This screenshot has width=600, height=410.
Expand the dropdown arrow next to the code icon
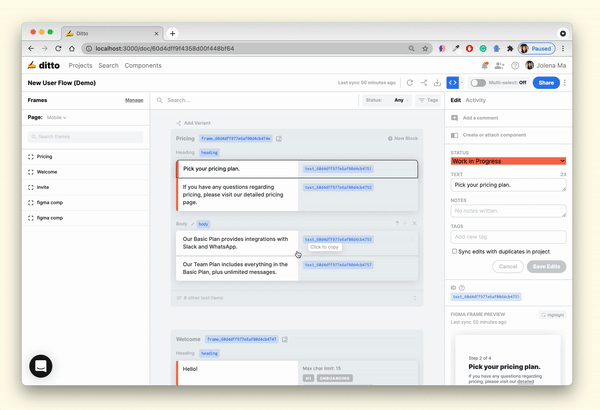462,83
